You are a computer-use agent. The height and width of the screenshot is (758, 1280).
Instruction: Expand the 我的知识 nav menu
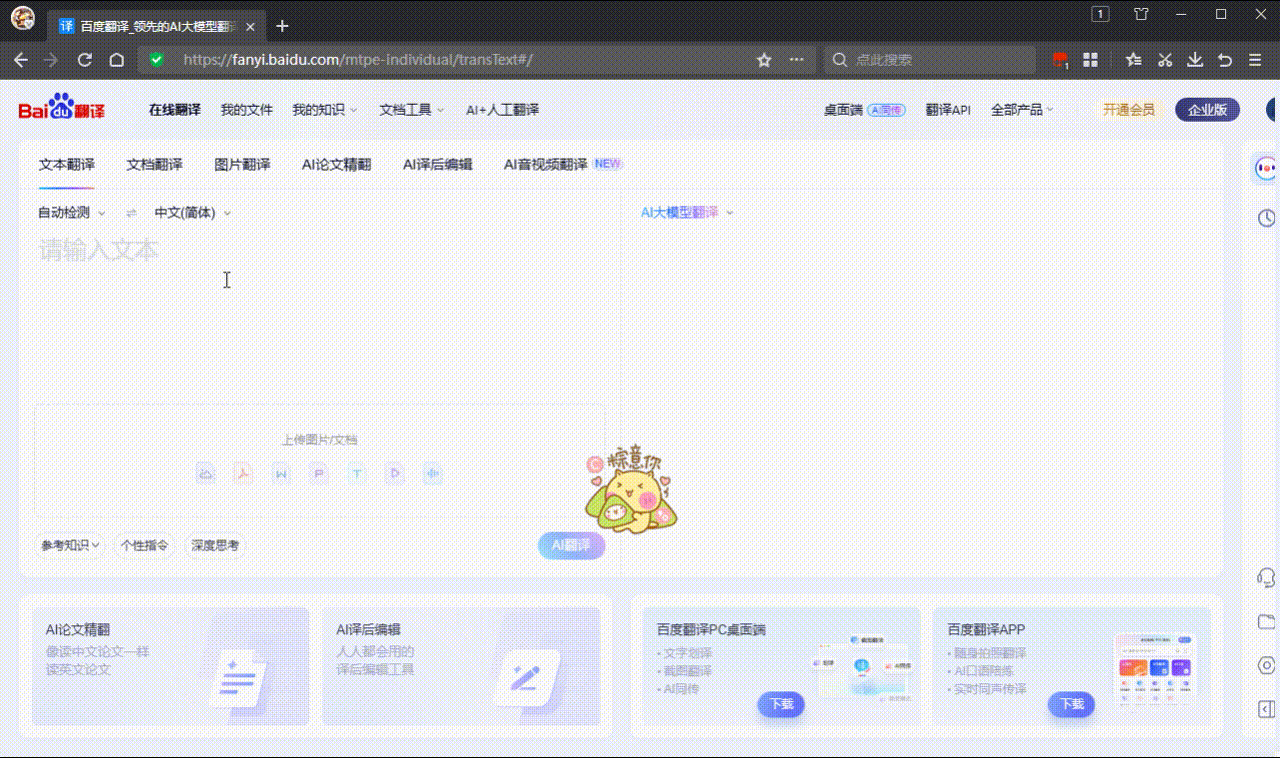(324, 110)
